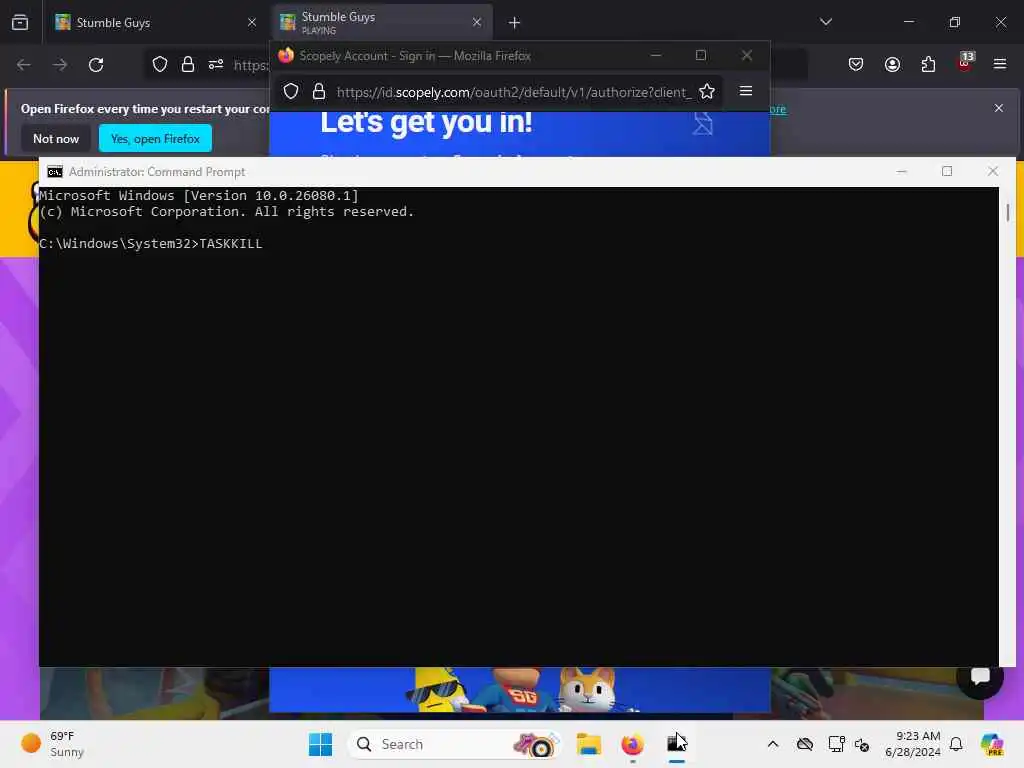Open extension icon with badge 13
The width and height of the screenshot is (1024, 768).
[965, 63]
